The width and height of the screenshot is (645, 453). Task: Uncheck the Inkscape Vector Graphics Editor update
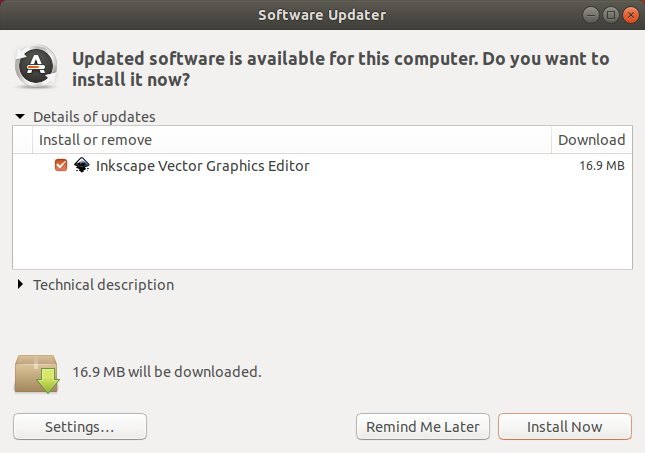(x=61, y=166)
